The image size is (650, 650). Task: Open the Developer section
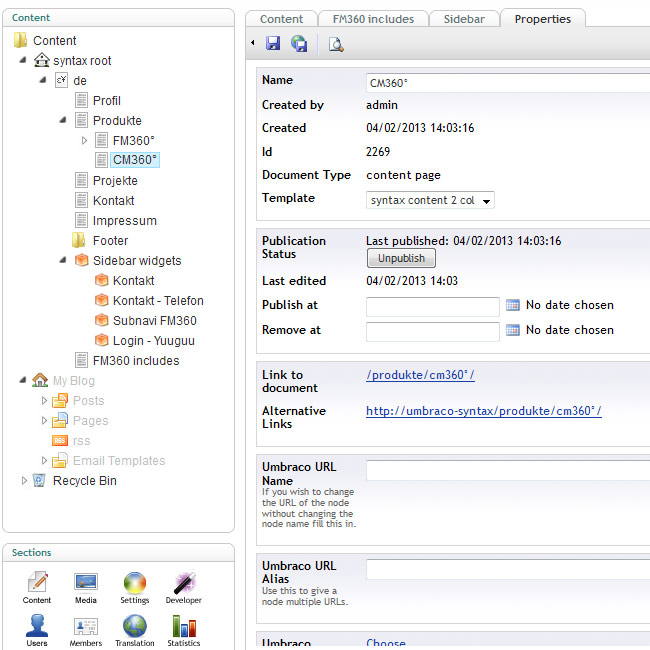pyautogui.click(x=183, y=588)
